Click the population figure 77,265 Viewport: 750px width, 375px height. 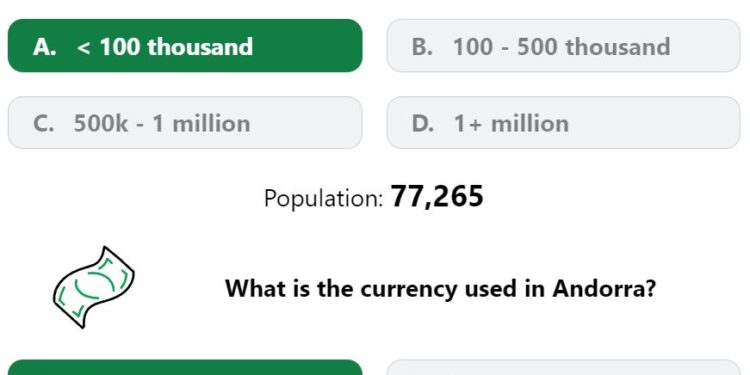(437, 196)
